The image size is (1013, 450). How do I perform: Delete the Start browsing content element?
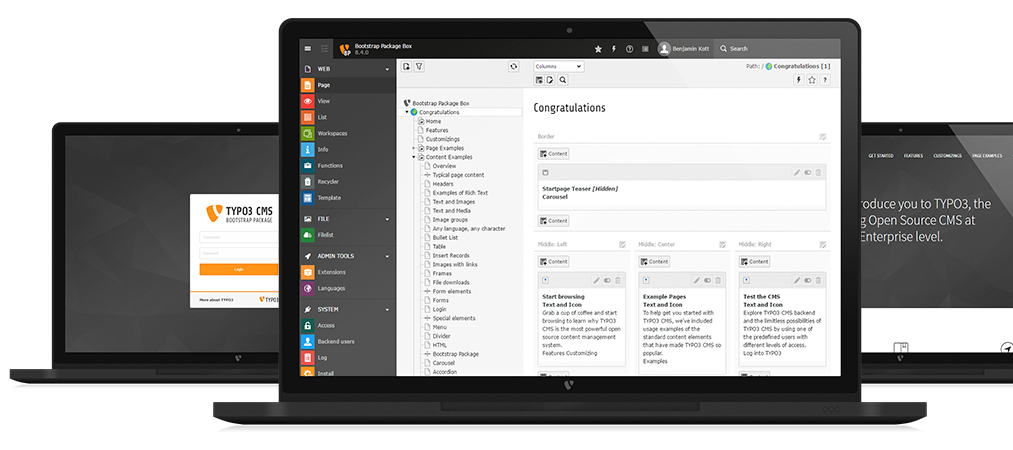618,280
